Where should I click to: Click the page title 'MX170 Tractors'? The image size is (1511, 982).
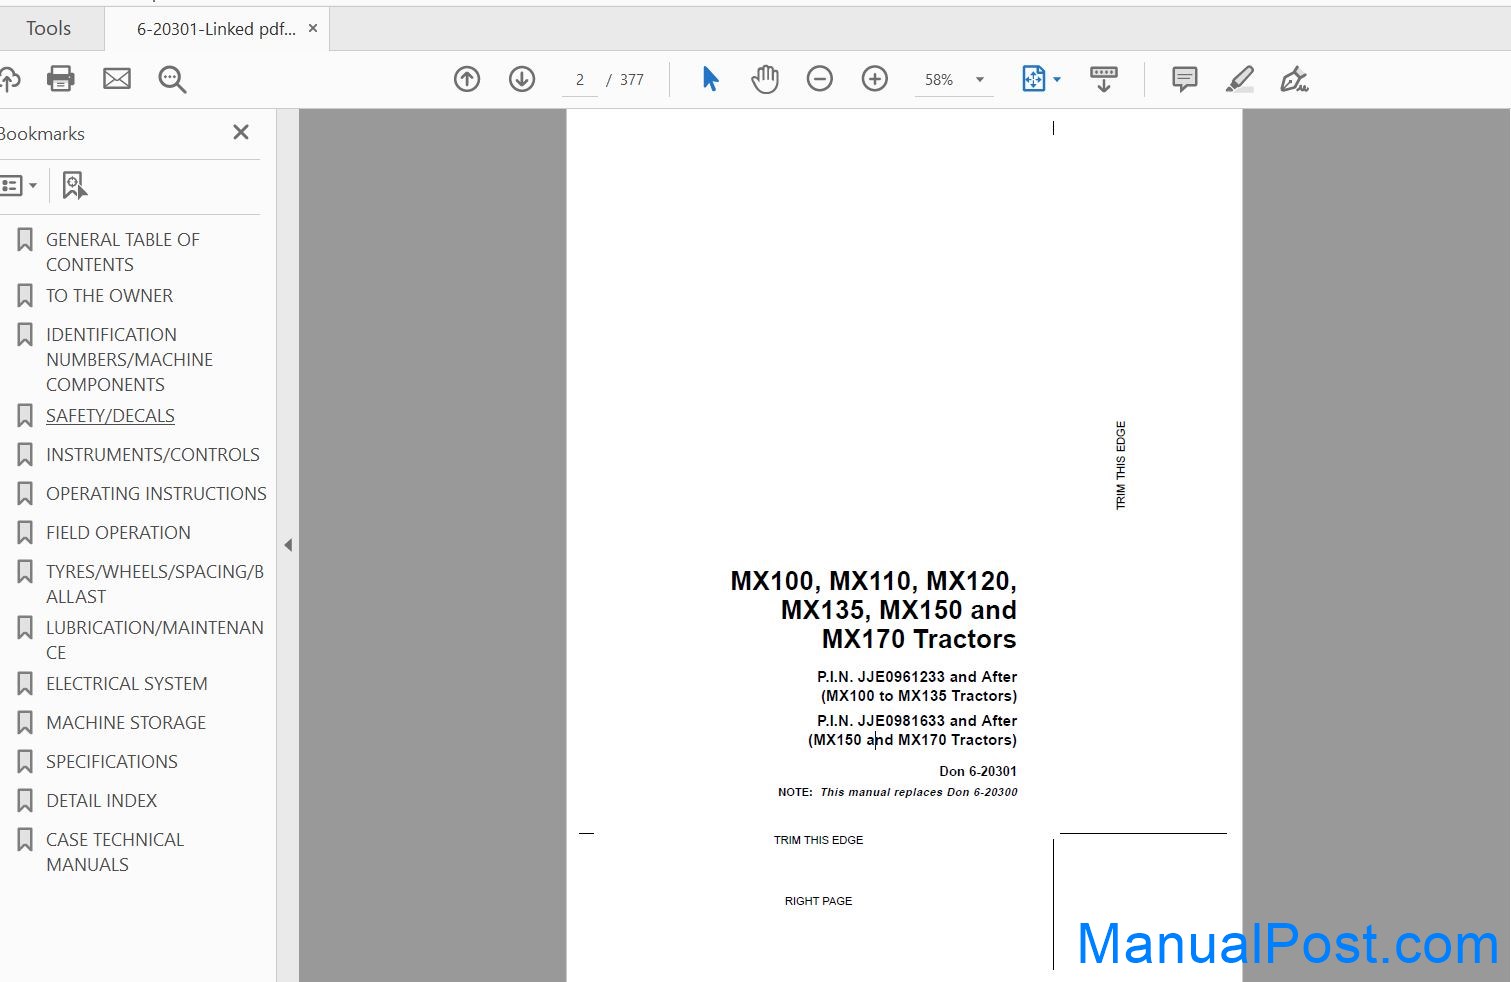tap(919, 639)
